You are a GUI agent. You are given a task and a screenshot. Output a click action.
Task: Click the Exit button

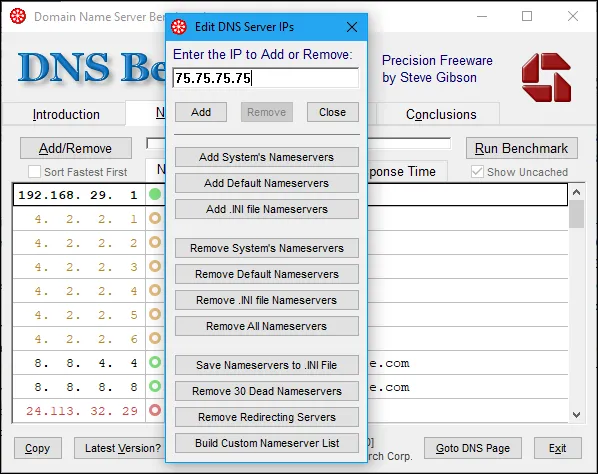[558, 448]
